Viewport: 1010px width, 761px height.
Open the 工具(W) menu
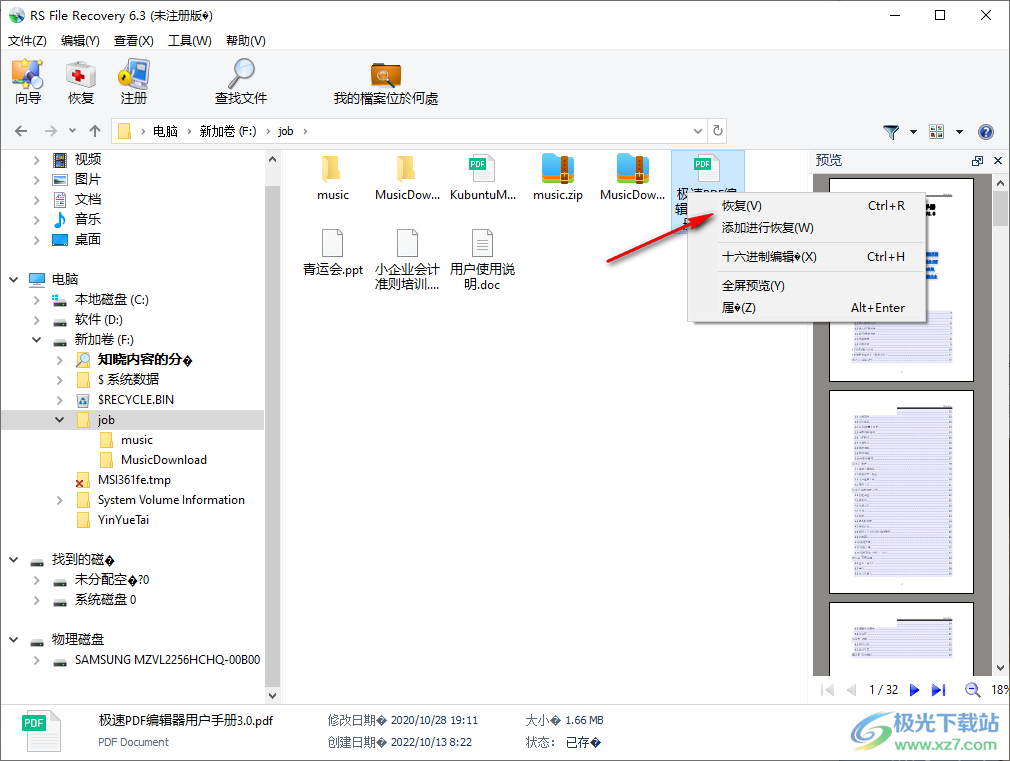pyautogui.click(x=189, y=41)
